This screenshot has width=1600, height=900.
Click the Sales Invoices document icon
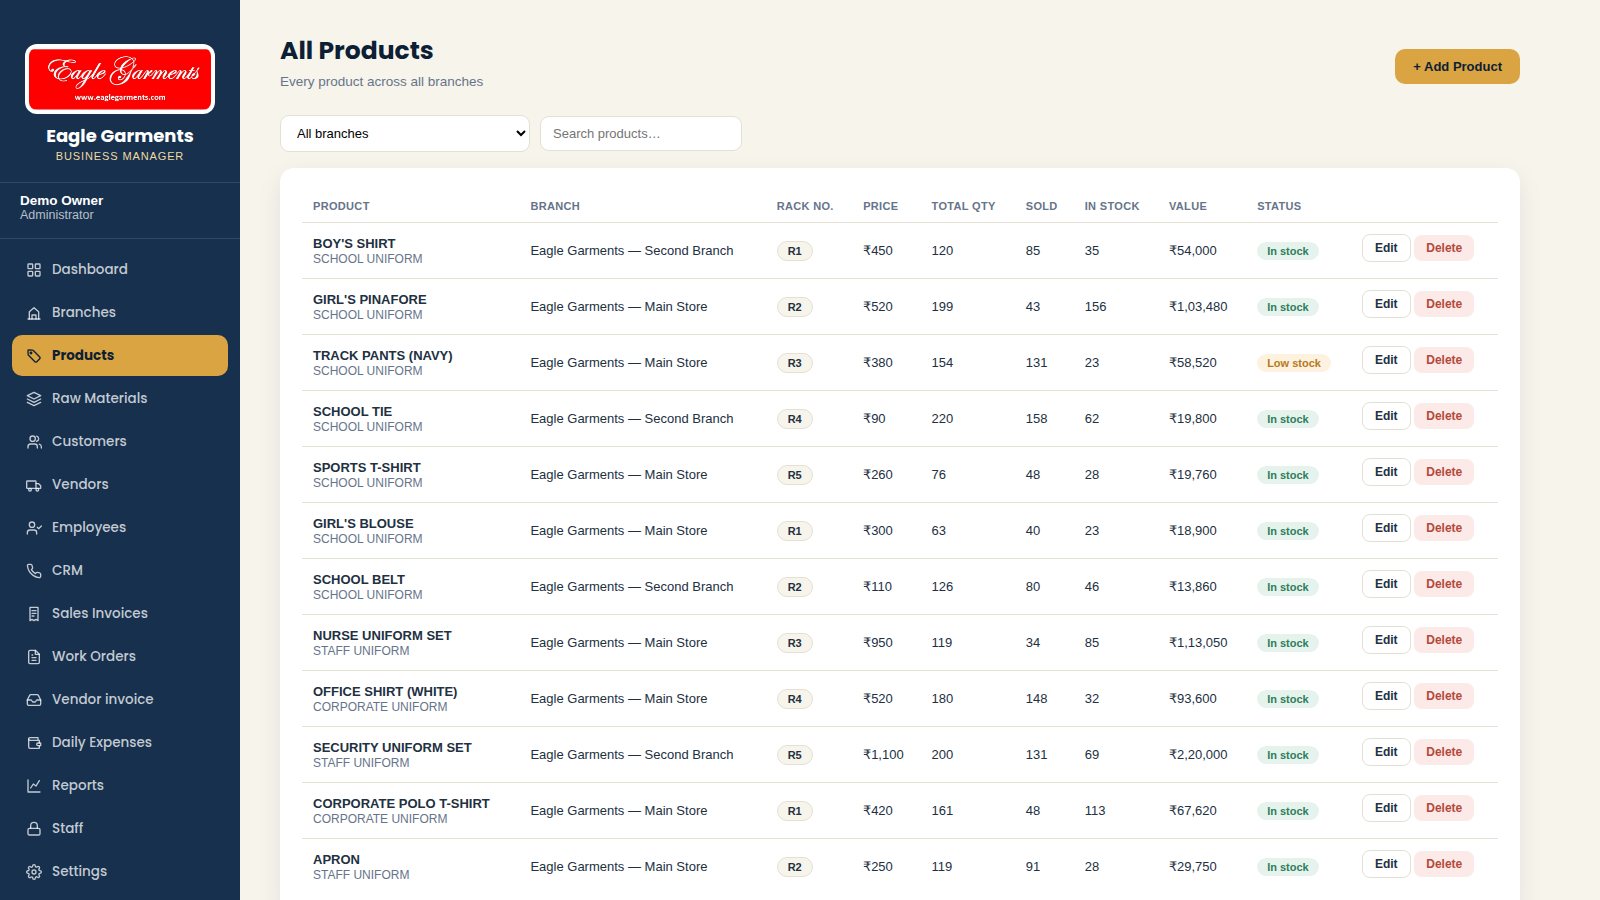coord(34,614)
